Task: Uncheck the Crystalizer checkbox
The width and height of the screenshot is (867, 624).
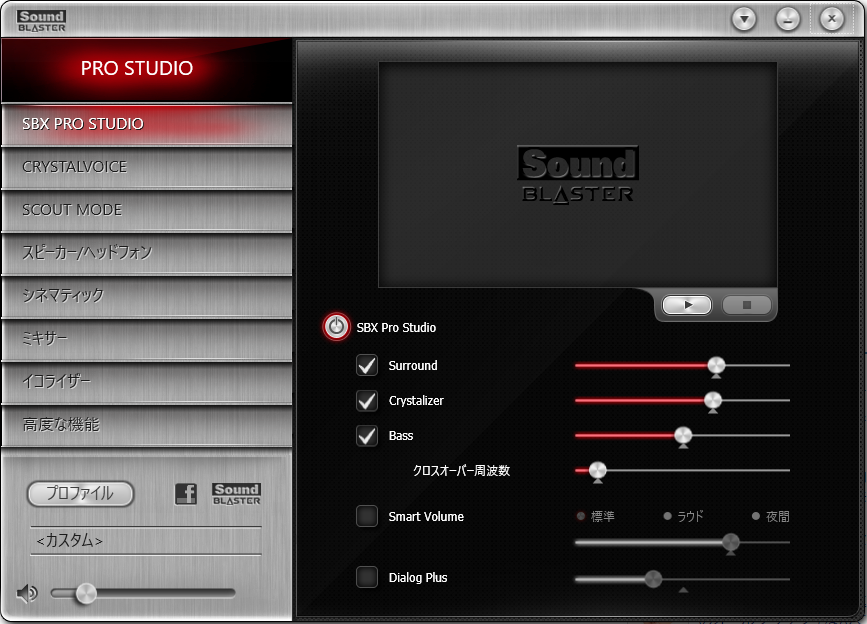Action: point(367,401)
